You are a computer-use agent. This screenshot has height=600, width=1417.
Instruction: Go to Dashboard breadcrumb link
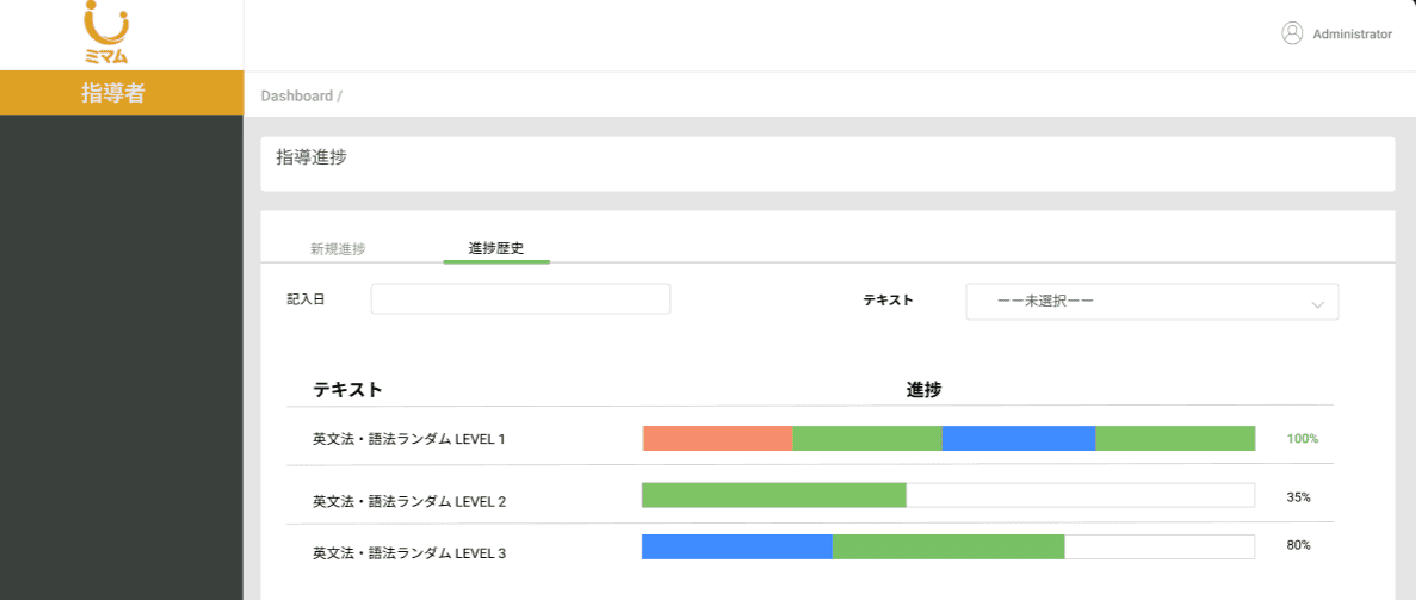tap(296, 96)
